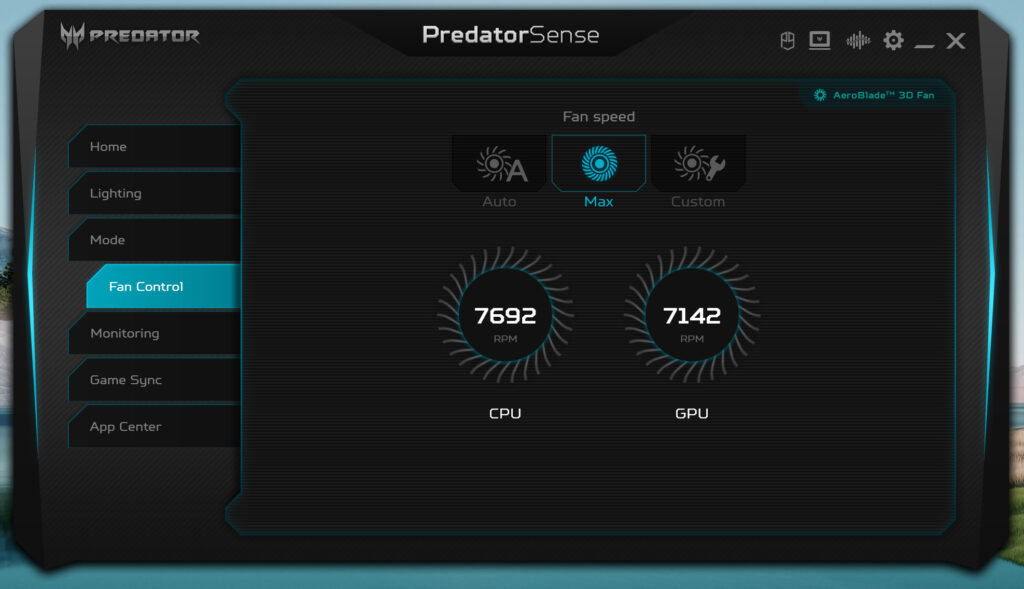Open settings gear in PredatorSense title bar

(893, 40)
